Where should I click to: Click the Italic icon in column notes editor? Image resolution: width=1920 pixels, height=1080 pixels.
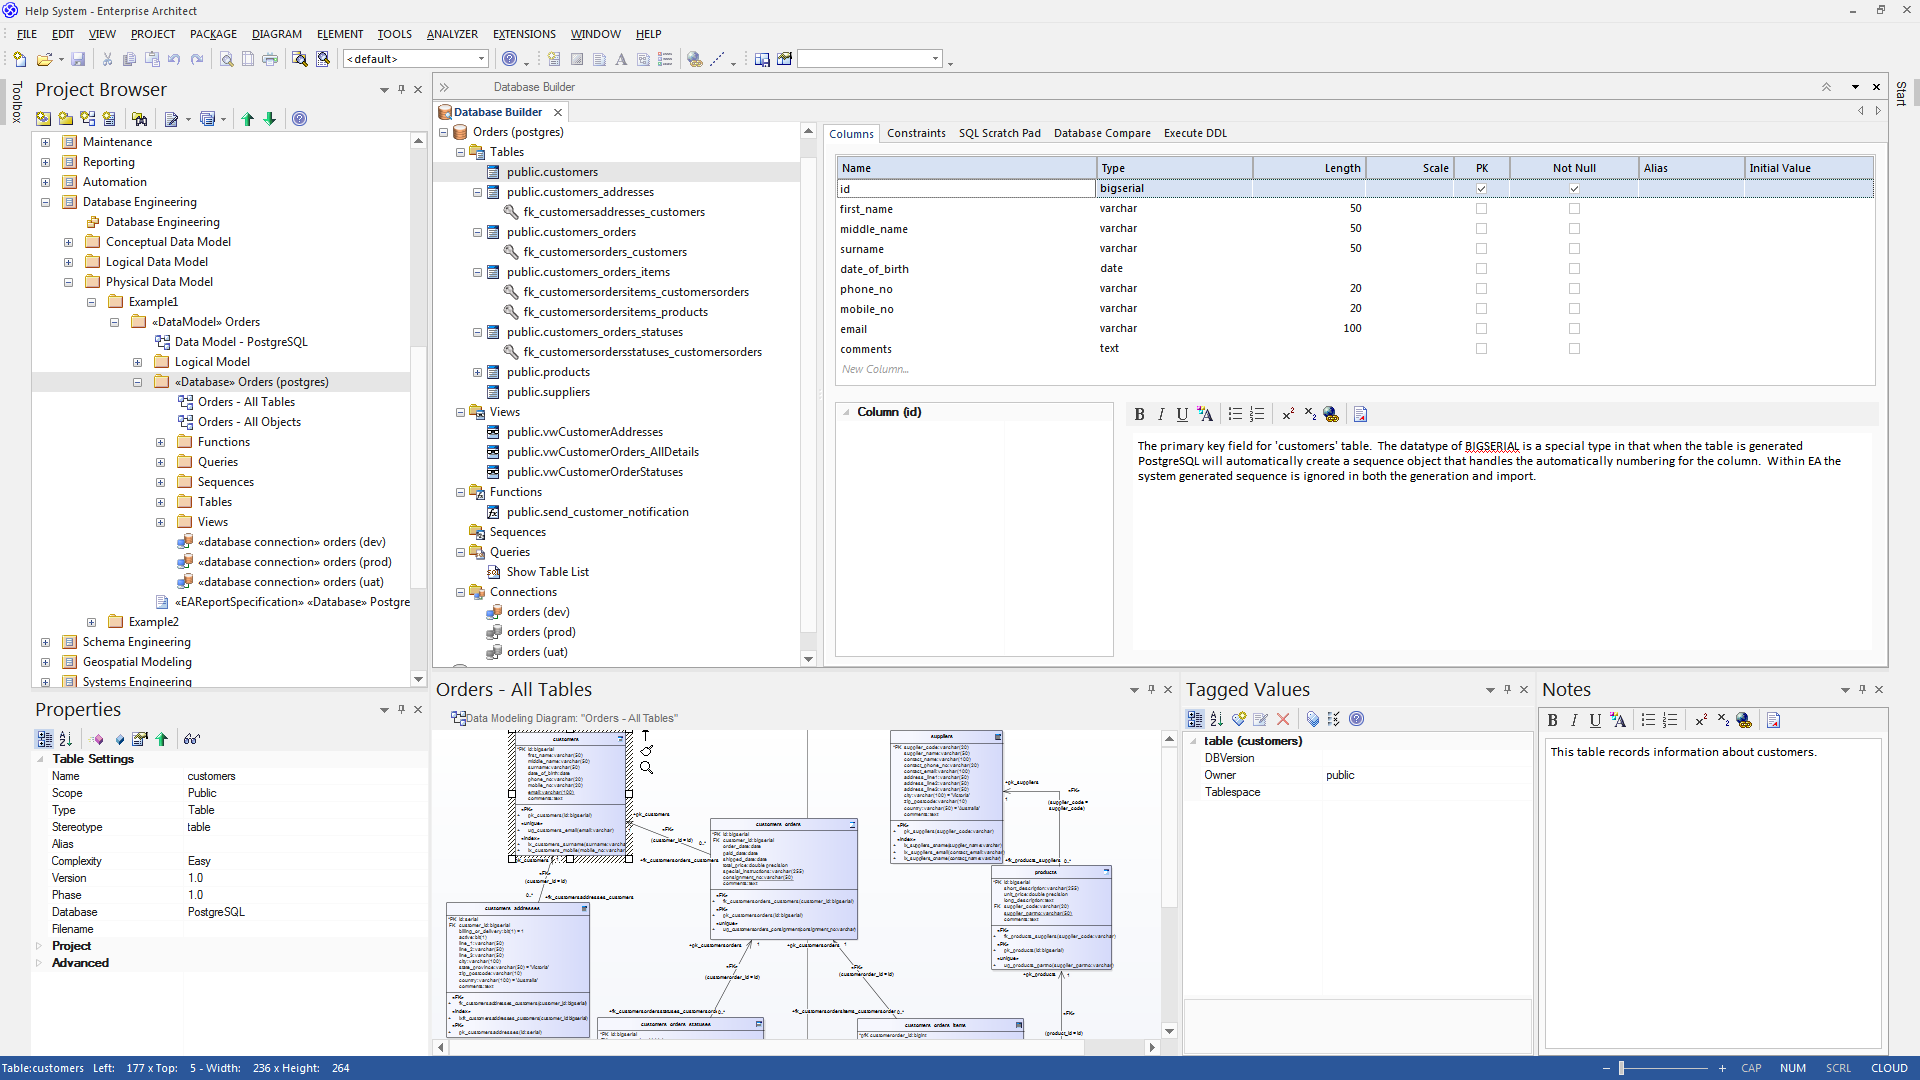[x=1160, y=414]
